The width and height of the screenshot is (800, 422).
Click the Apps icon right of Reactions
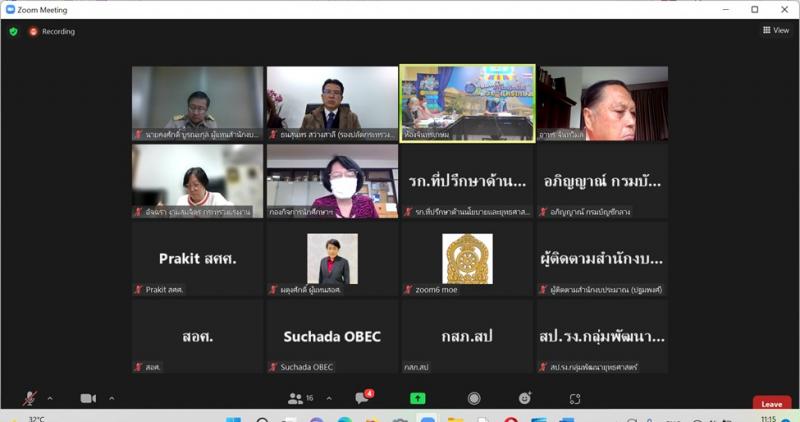[575, 399]
